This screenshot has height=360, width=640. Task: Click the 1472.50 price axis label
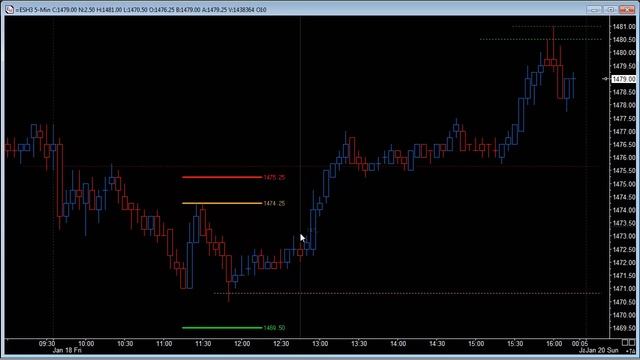pyautogui.click(x=624, y=249)
